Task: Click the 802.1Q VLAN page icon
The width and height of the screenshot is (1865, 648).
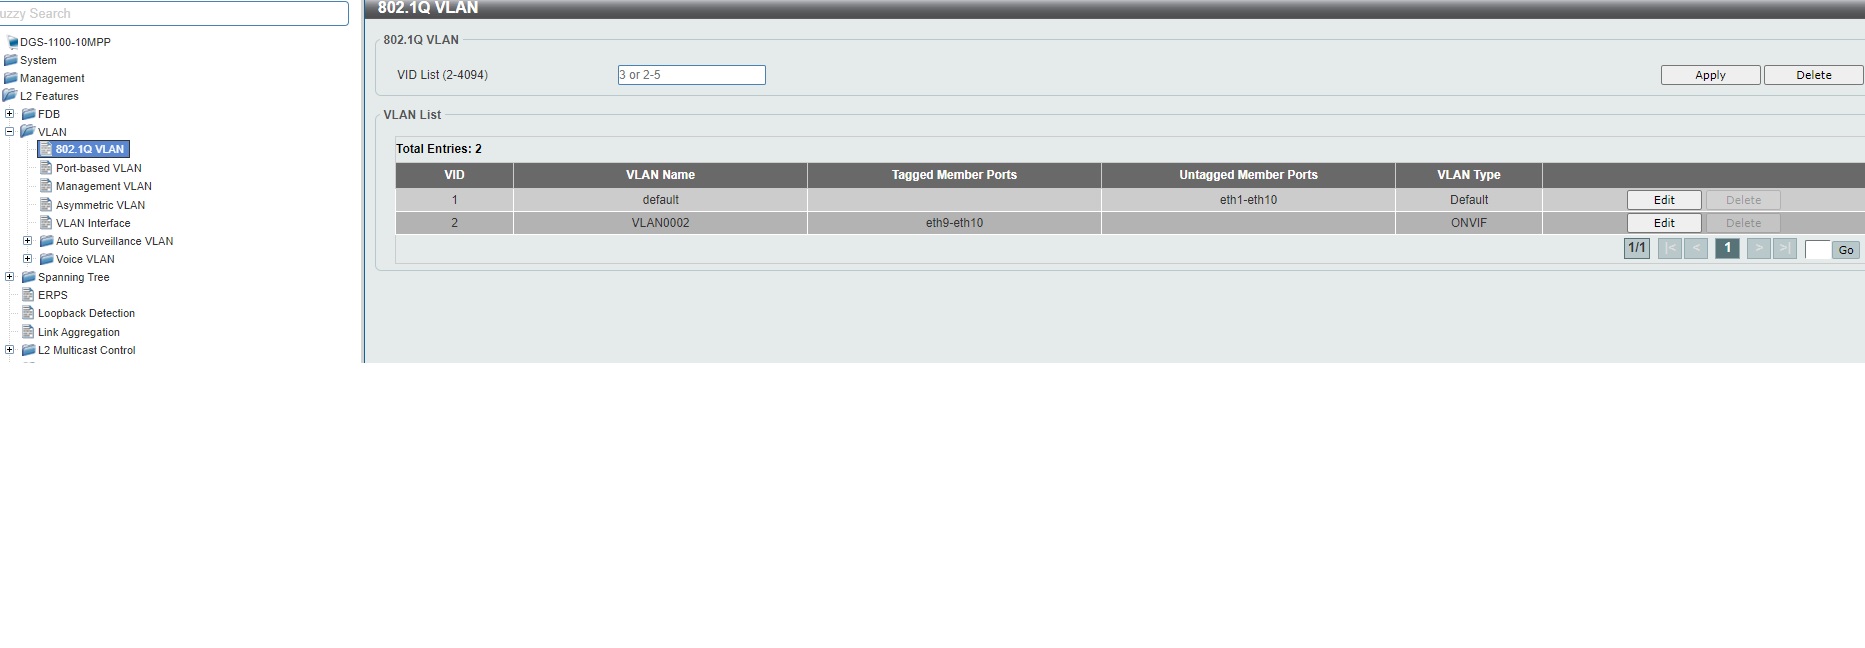Action: 46,149
